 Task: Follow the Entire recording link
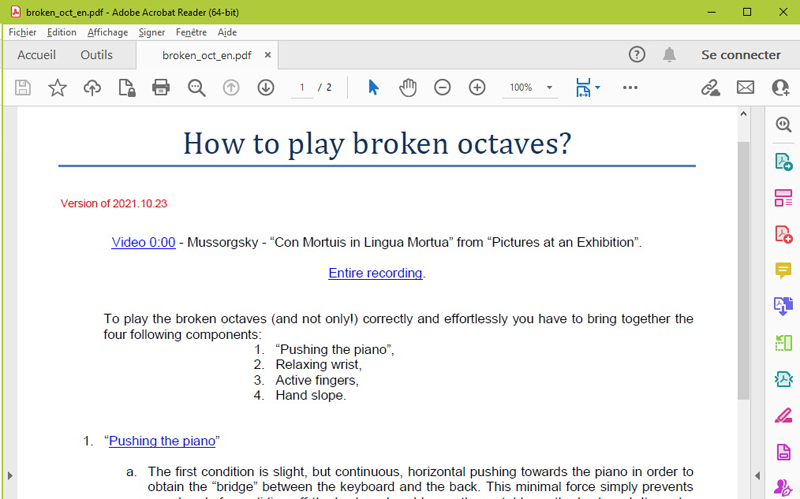pyautogui.click(x=375, y=273)
